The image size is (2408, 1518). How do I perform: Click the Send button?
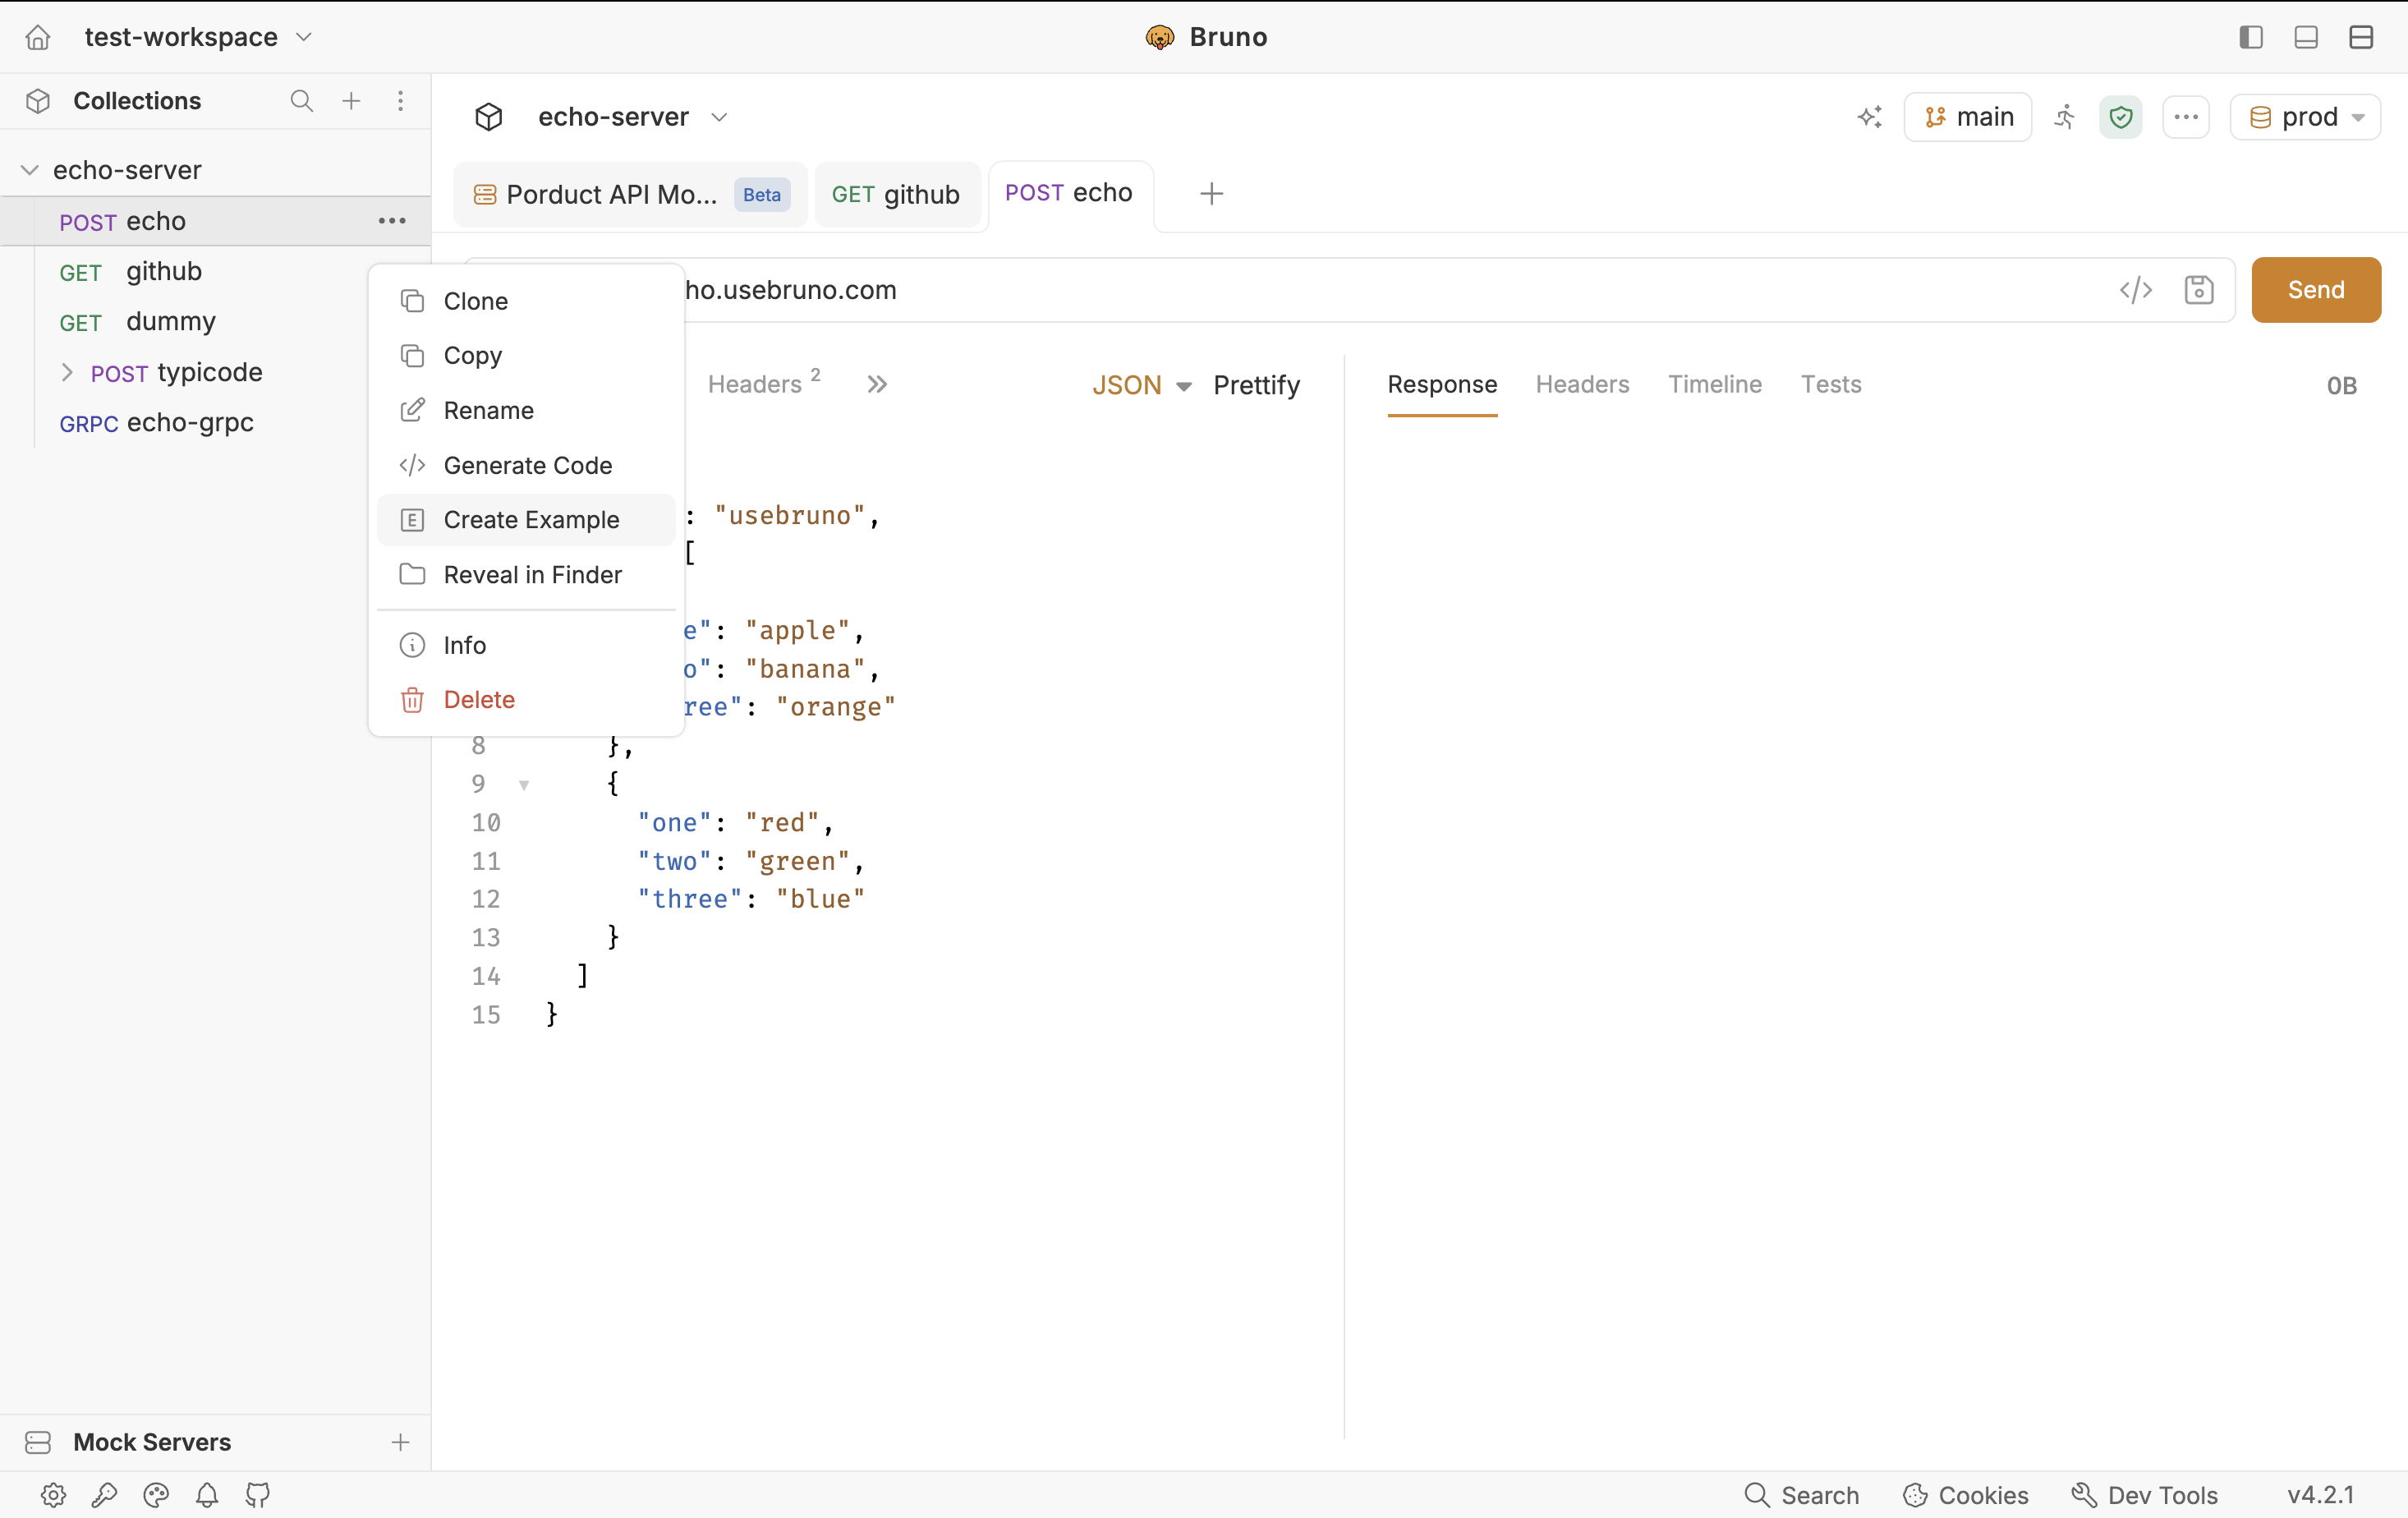point(2316,290)
